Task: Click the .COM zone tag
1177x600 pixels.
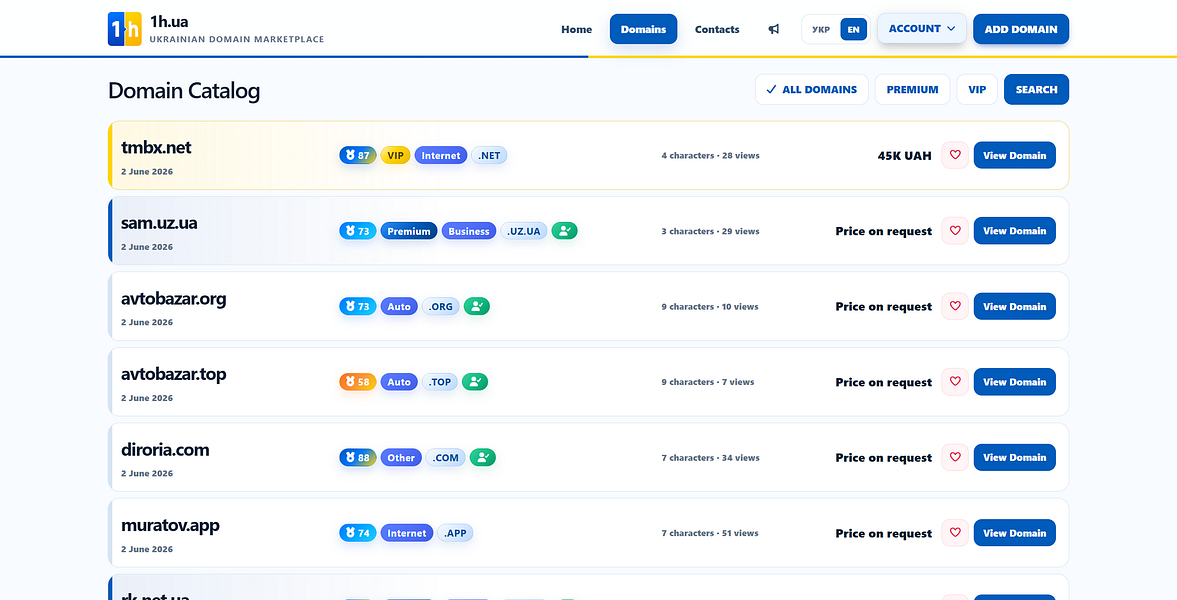Action: [446, 457]
